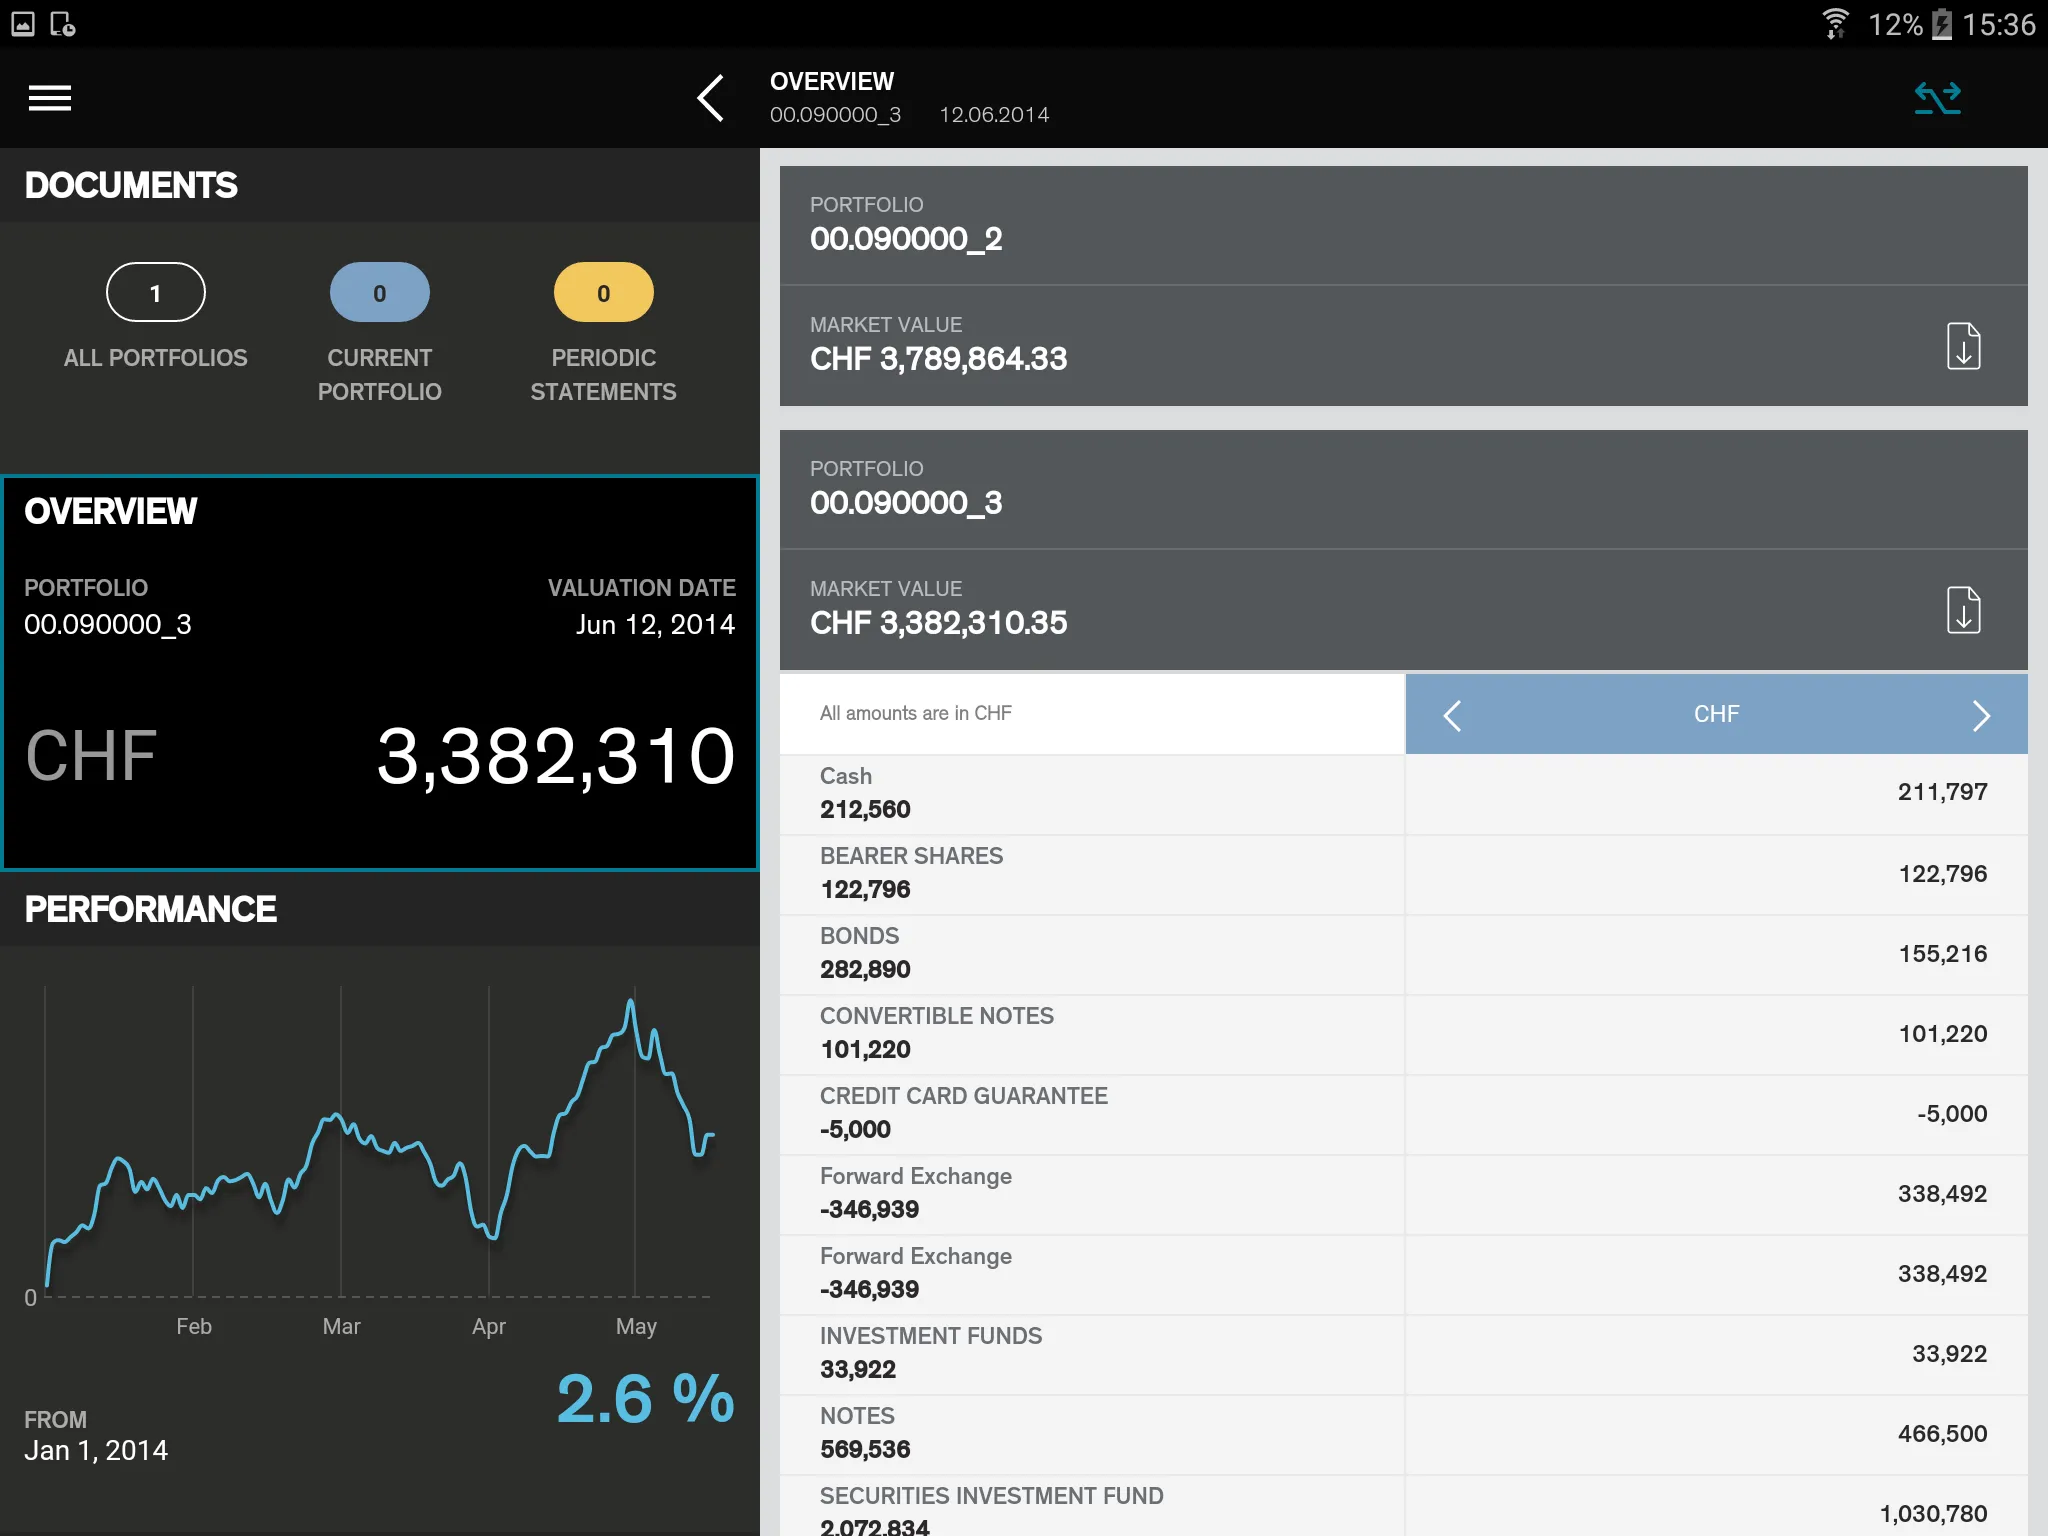Open the CONVERTIBLE NOTES row

pos(1404,1034)
